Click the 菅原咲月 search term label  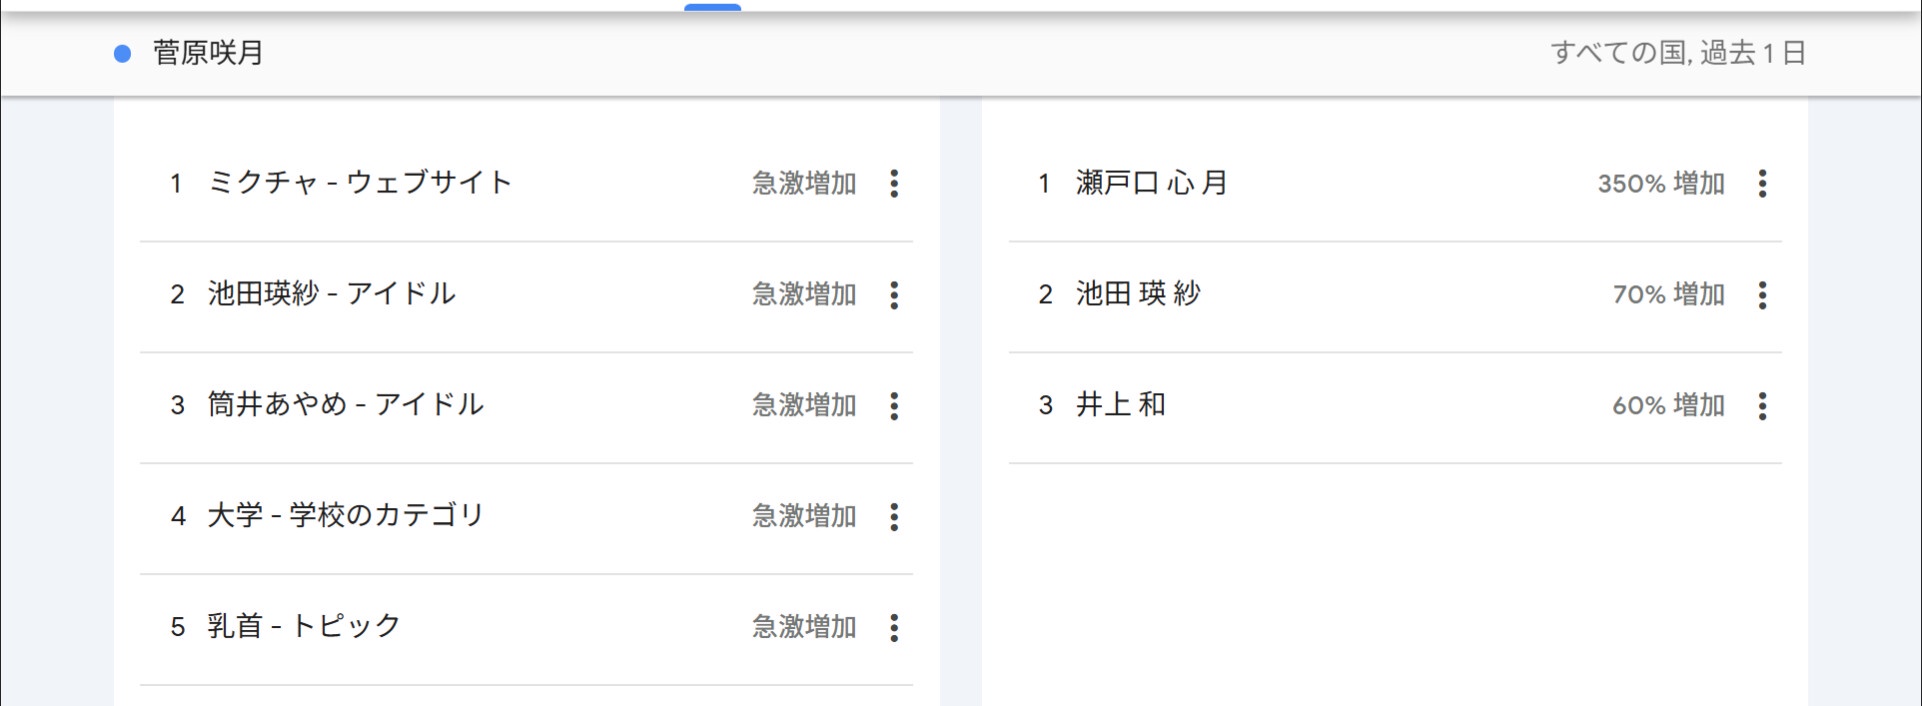[208, 53]
